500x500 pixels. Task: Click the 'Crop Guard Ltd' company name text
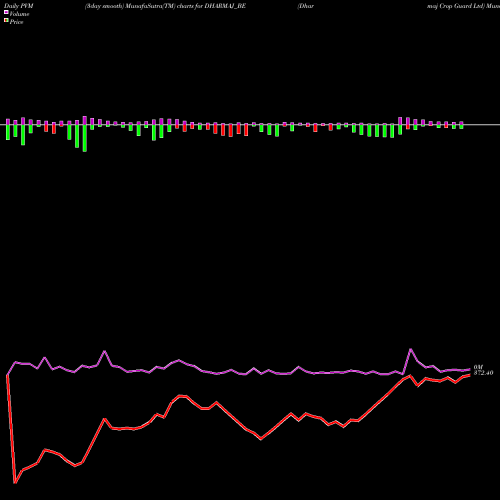pos(461,6)
